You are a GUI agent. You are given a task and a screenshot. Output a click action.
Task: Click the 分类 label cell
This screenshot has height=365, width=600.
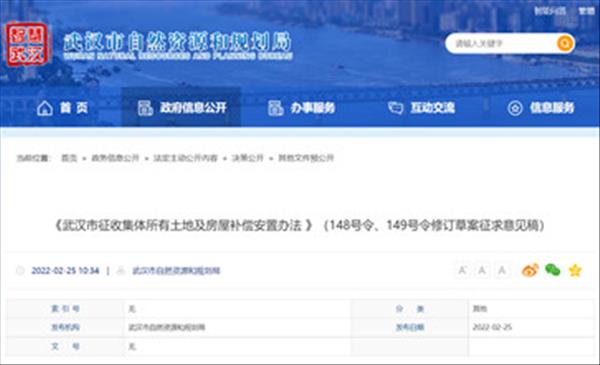(x=410, y=309)
